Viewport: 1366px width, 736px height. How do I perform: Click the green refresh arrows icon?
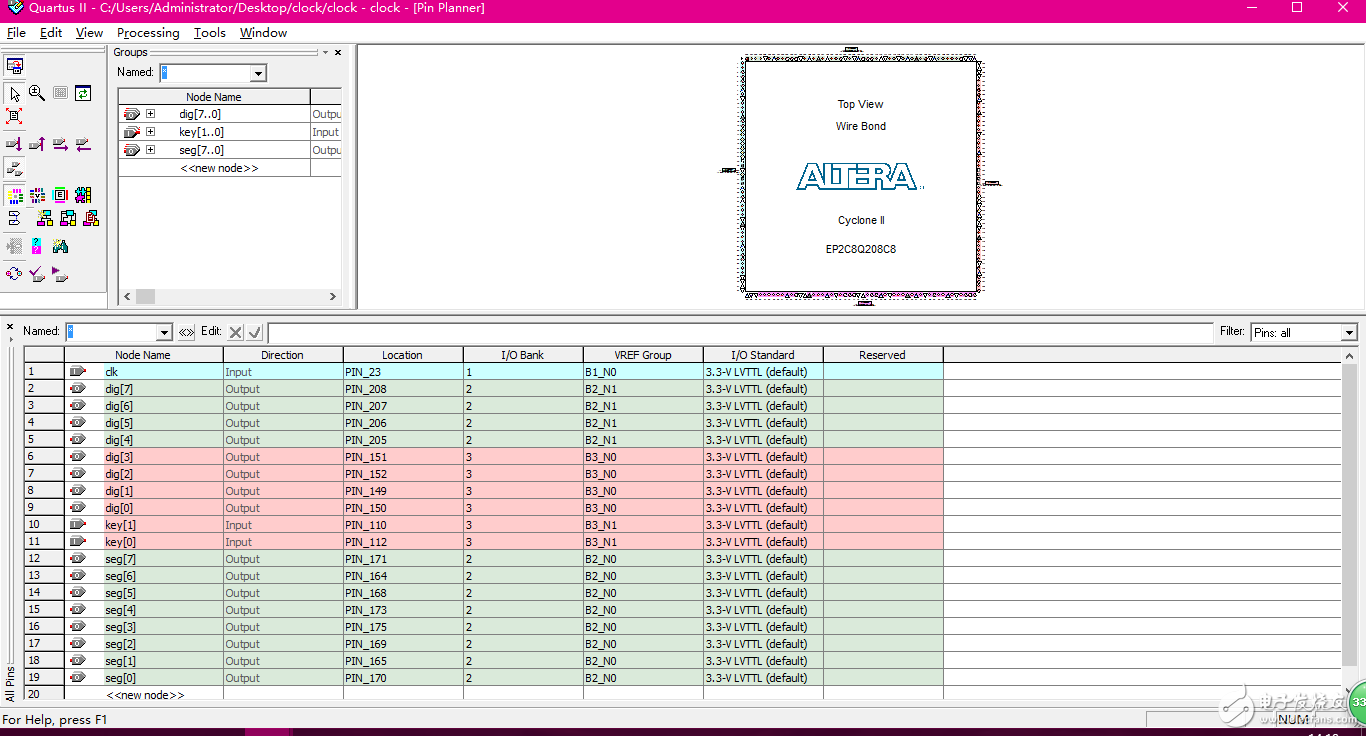pos(83,93)
